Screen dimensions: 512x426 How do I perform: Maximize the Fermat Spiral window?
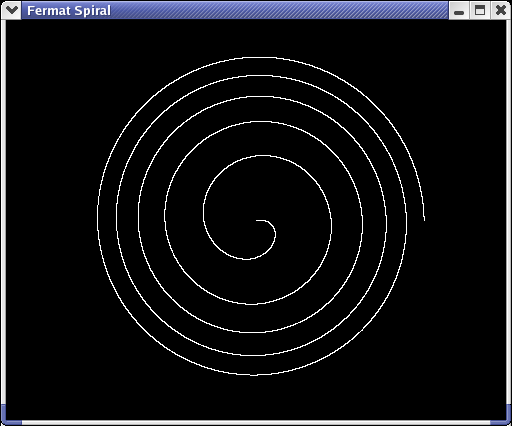point(480,11)
